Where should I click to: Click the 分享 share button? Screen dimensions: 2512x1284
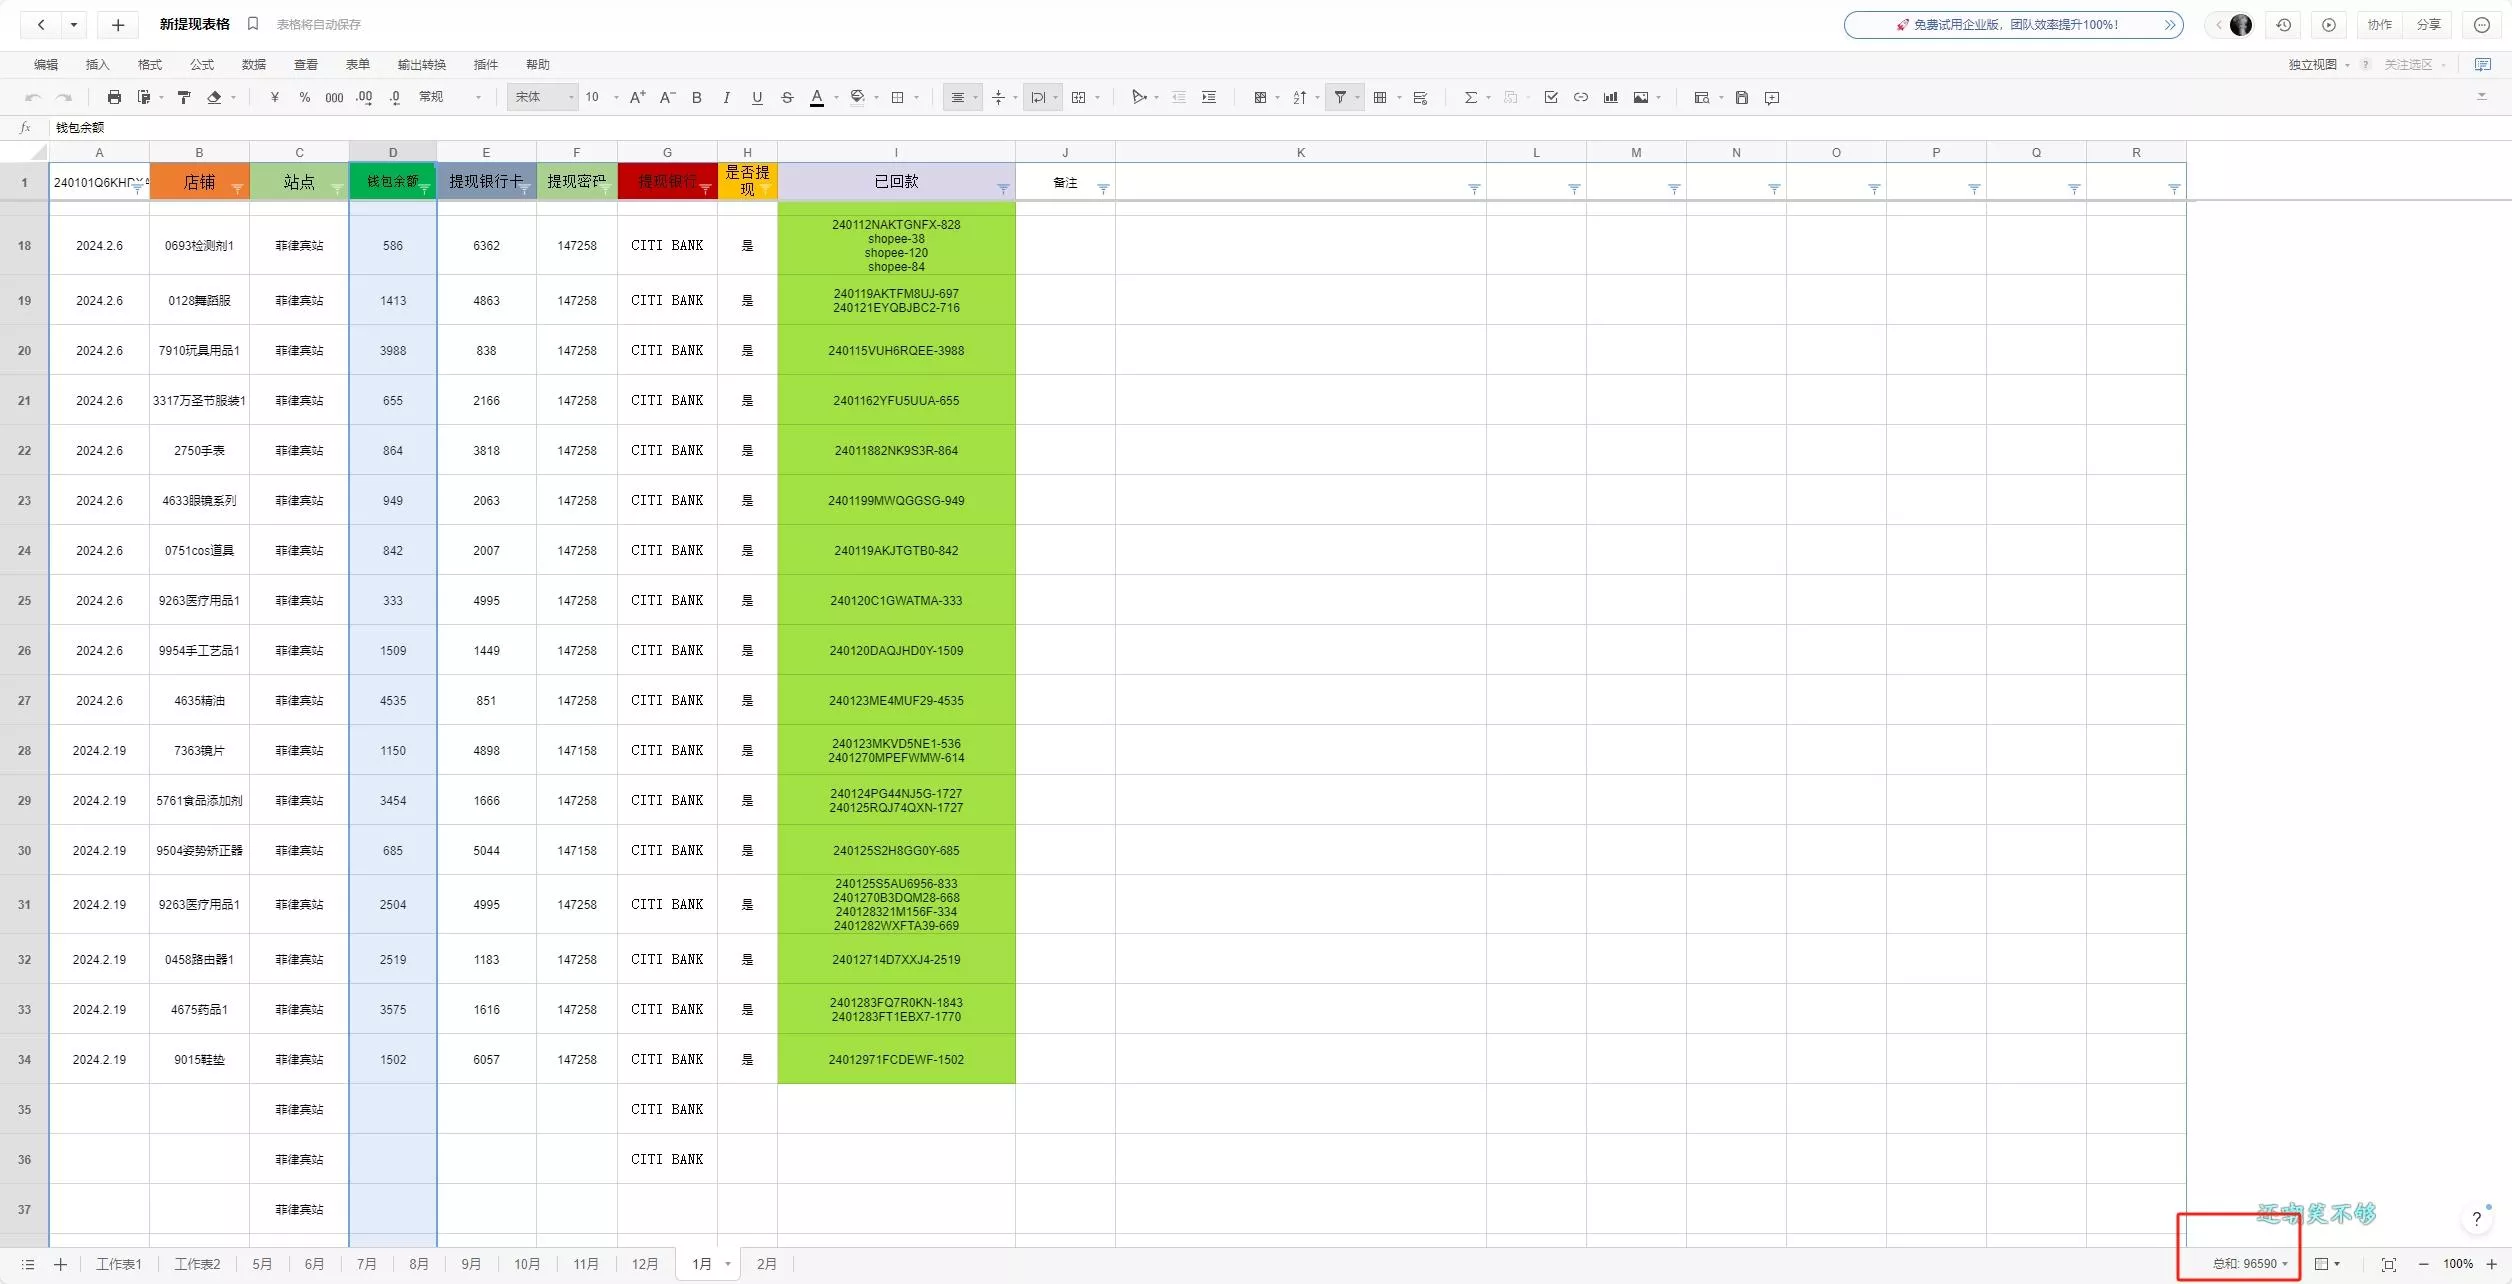(x=2428, y=25)
